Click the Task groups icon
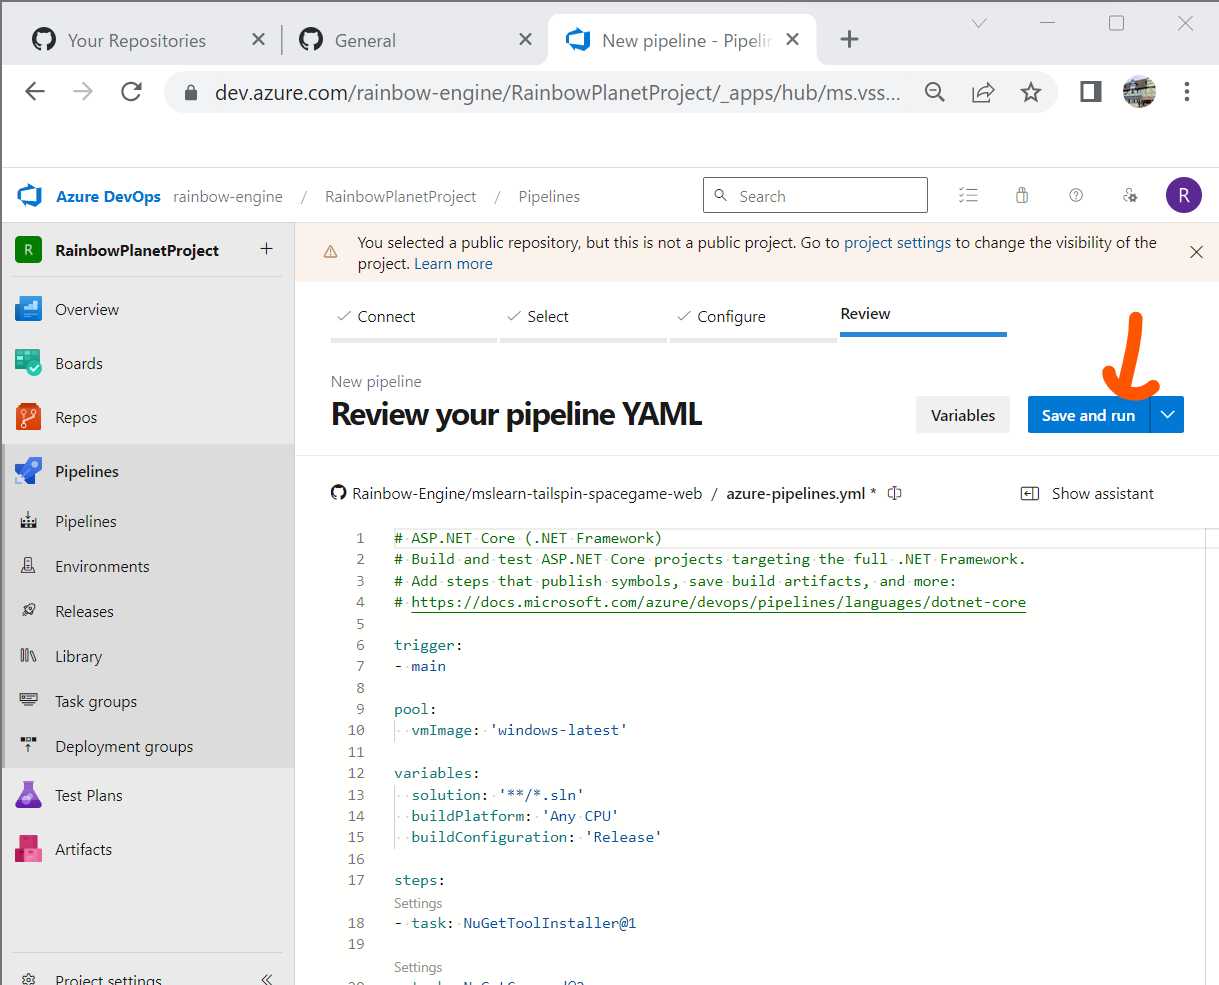Image resolution: width=1219 pixels, height=985 pixels. click(x=28, y=701)
